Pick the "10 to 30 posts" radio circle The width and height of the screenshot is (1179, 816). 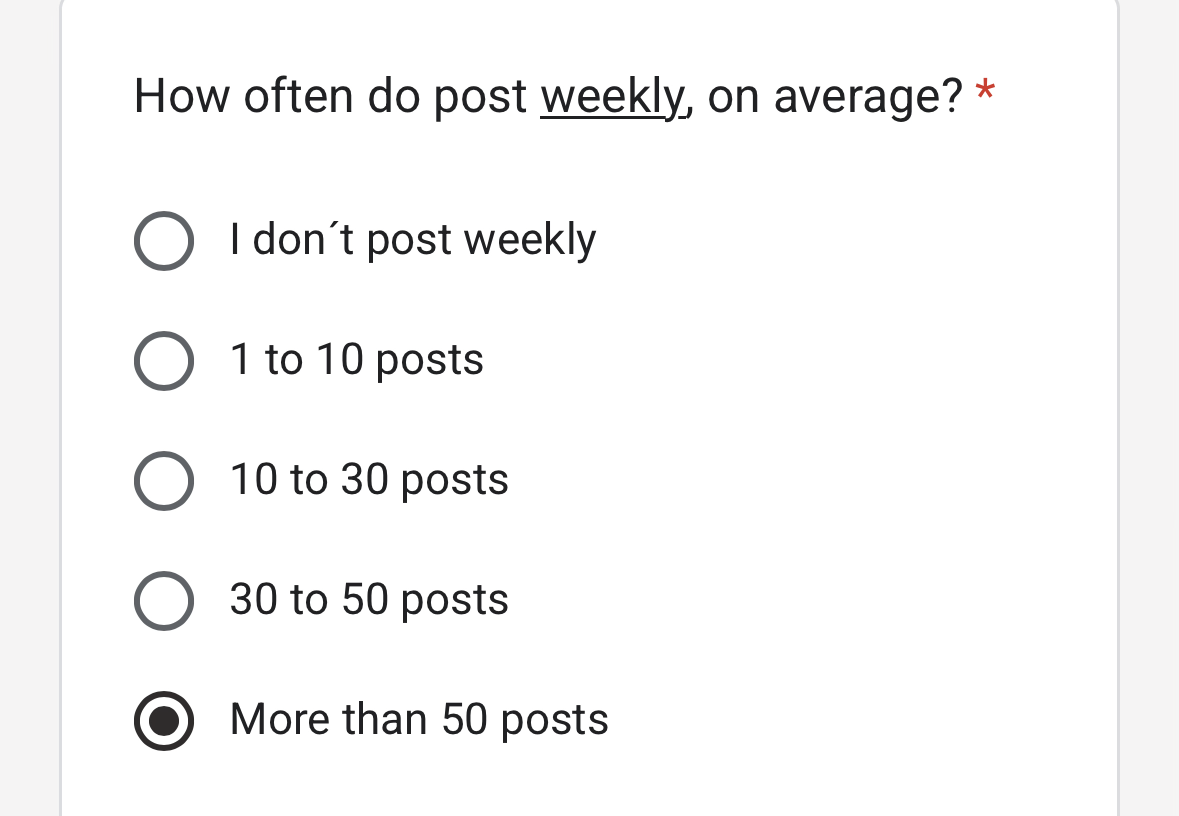point(163,481)
